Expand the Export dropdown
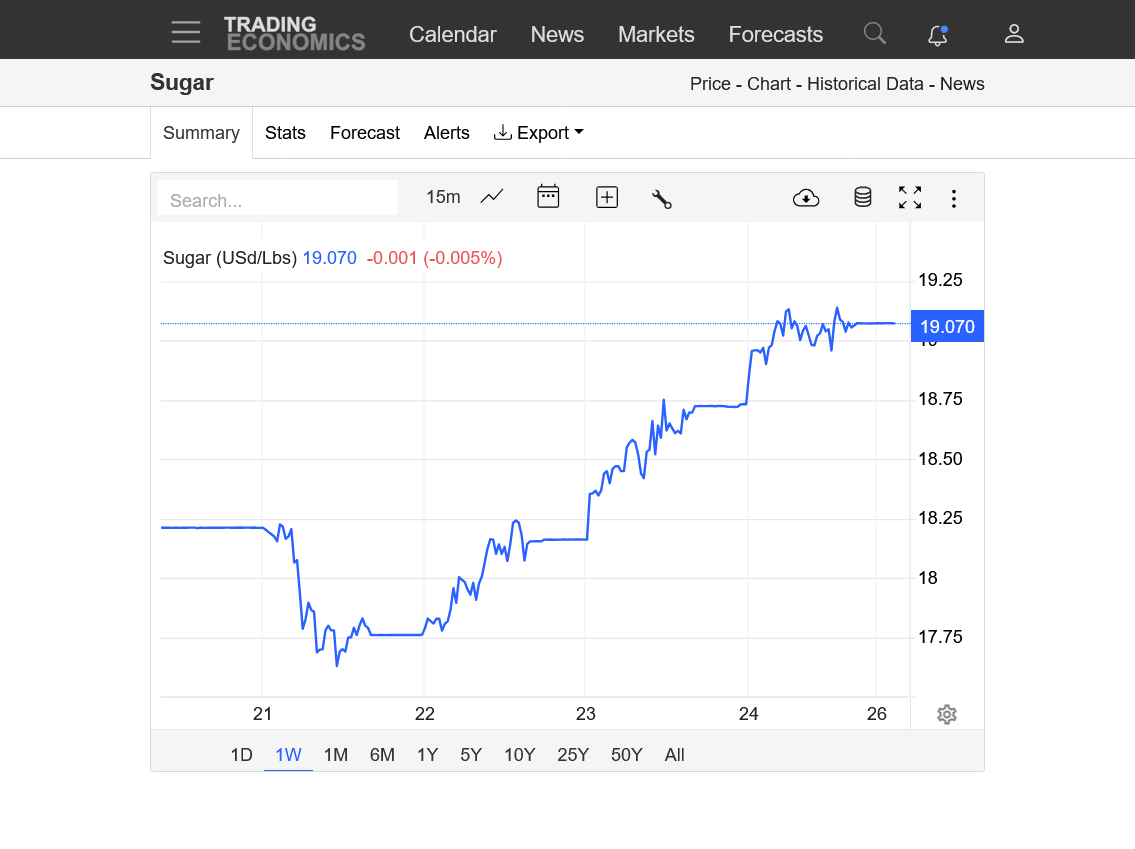This screenshot has width=1135, height=849. [539, 132]
